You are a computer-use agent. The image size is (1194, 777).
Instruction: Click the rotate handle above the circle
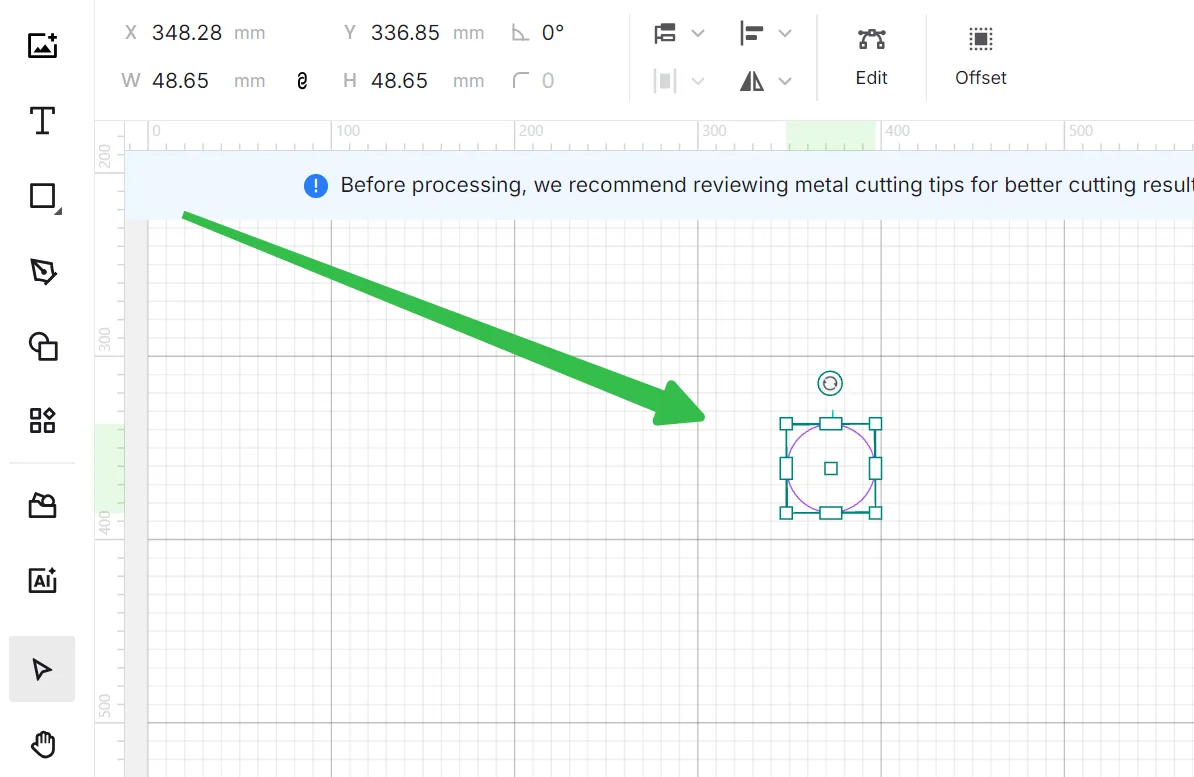[x=830, y=383]
